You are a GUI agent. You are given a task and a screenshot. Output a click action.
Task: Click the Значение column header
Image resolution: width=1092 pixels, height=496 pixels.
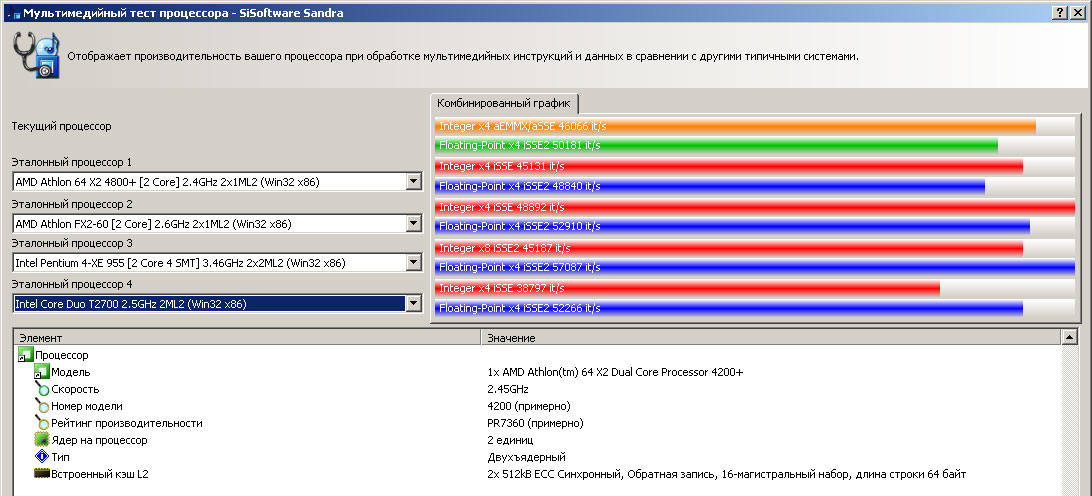click(770, 338)
